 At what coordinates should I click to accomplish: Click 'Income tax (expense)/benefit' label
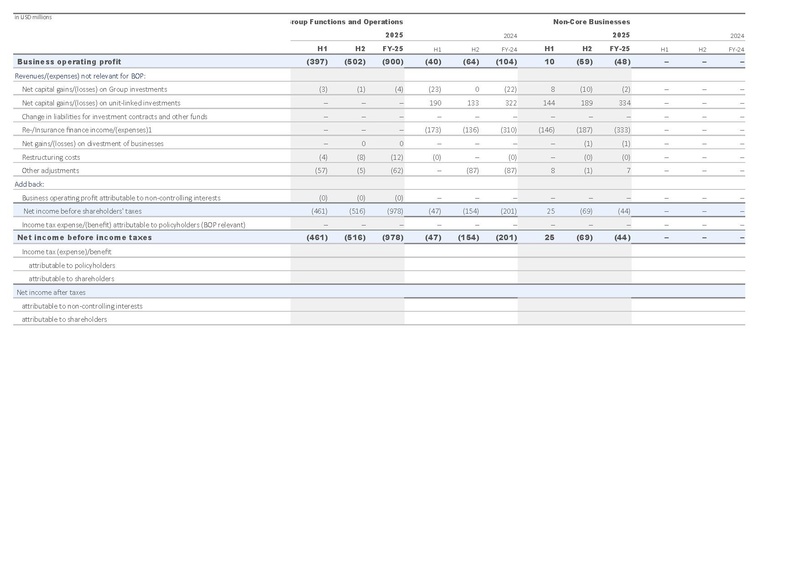point(67,252)
